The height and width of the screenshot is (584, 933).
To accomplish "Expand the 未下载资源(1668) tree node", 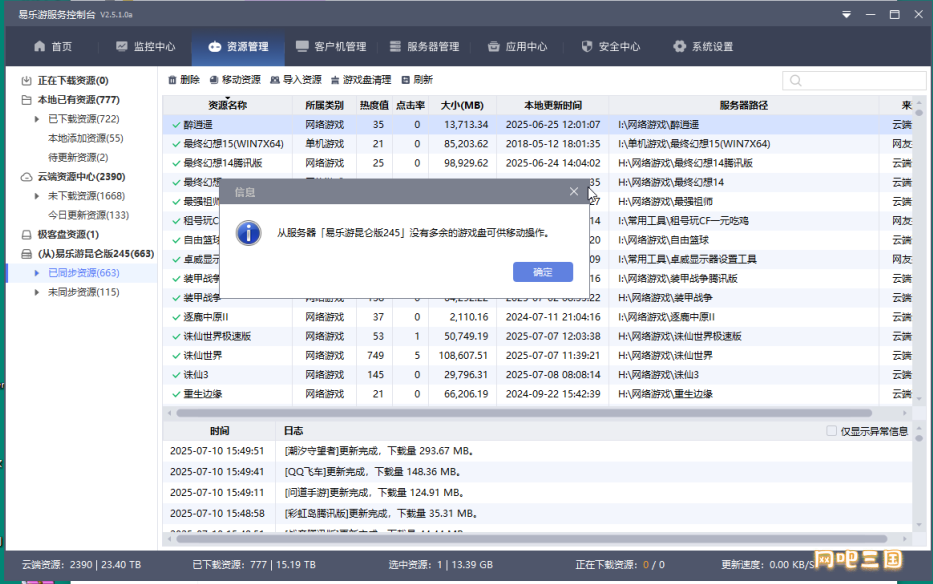I will click(37, 196).
